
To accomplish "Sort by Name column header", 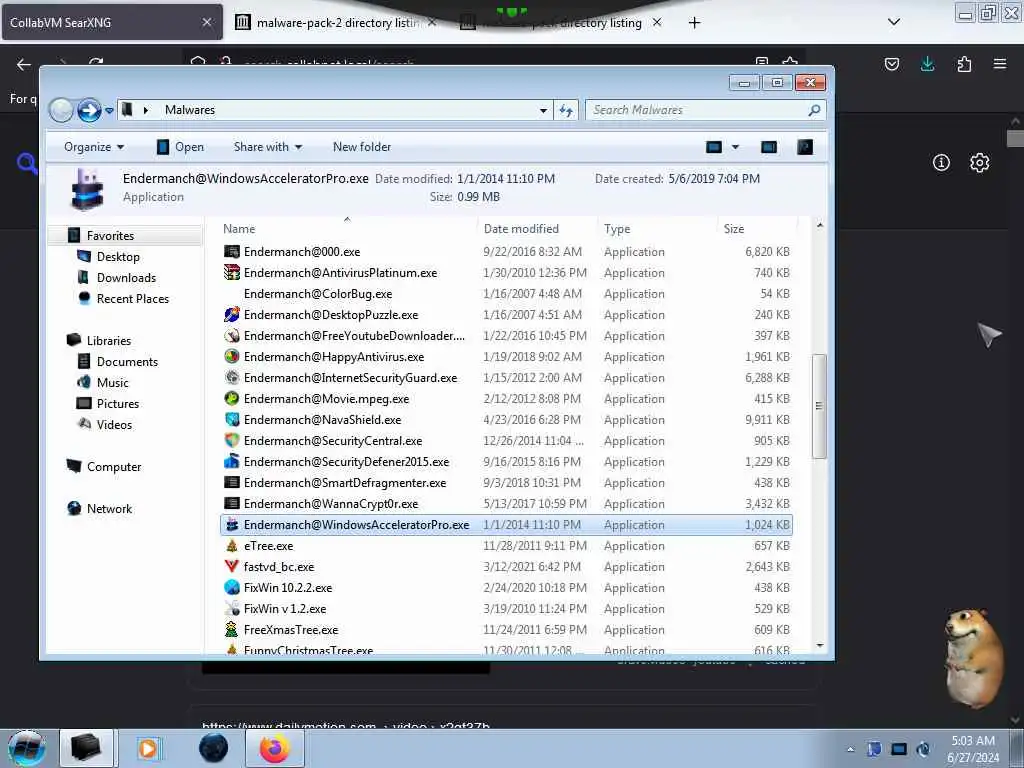I will [349, 229].
